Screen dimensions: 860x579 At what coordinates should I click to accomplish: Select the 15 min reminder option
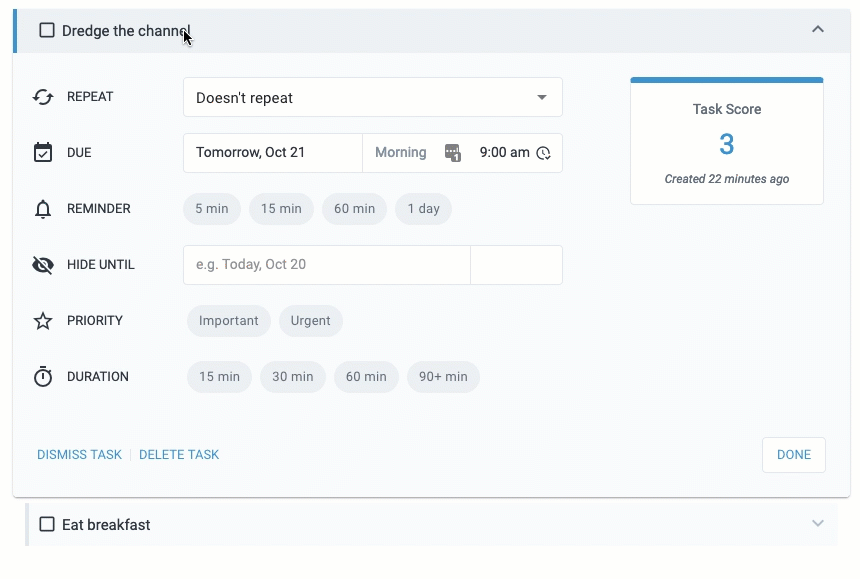pos(281,209)
